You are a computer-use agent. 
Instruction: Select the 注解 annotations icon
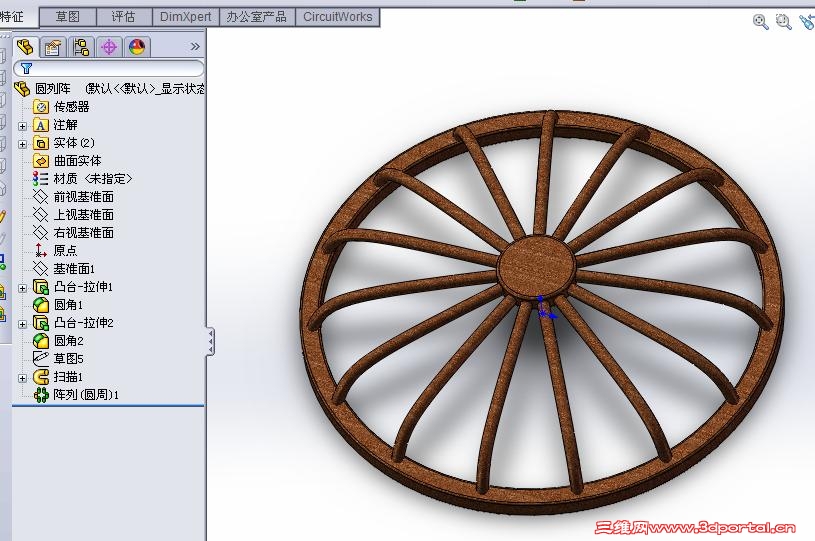(x=41, y=125)
